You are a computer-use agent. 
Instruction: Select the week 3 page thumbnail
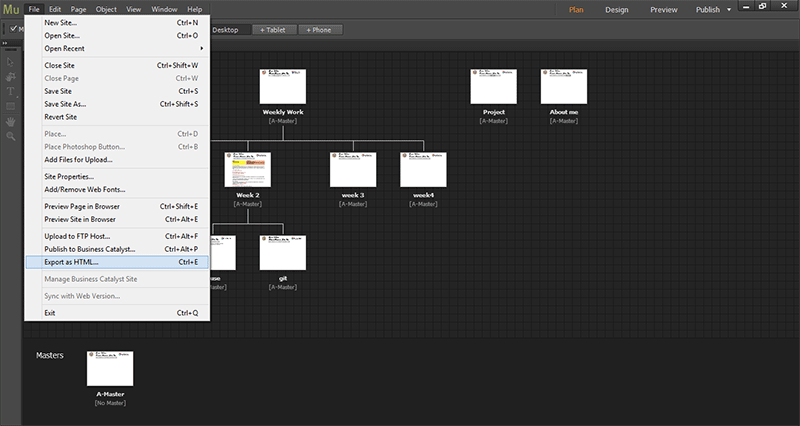[353, 169]
